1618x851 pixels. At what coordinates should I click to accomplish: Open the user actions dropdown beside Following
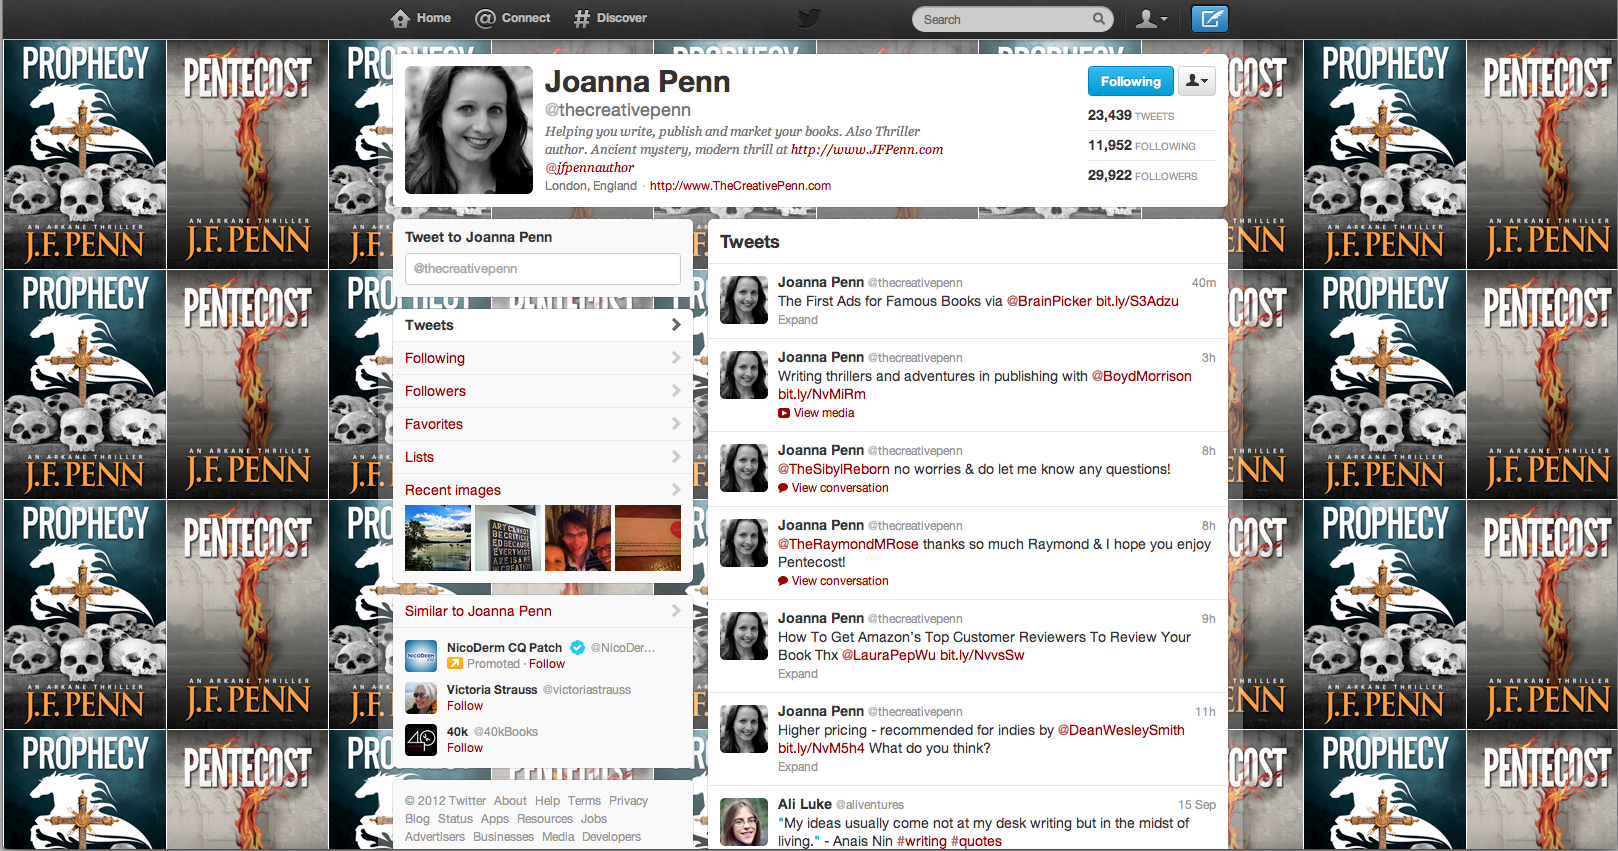click(1196, 81)
